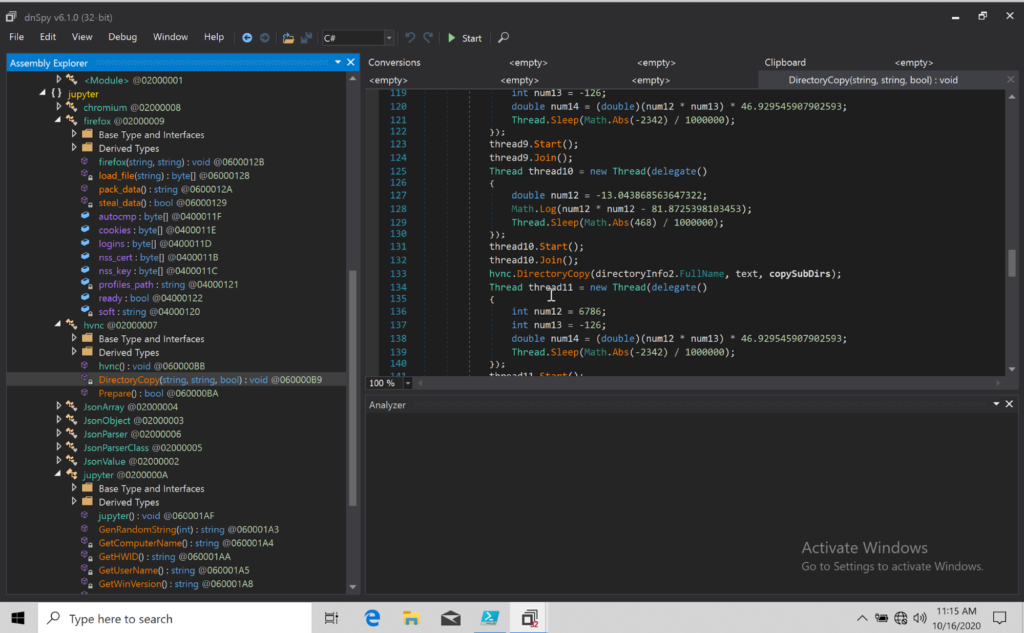This screenshot has width=1024, height=633.
Task: Expand the <Module> tree node
Action: [59, 80]
